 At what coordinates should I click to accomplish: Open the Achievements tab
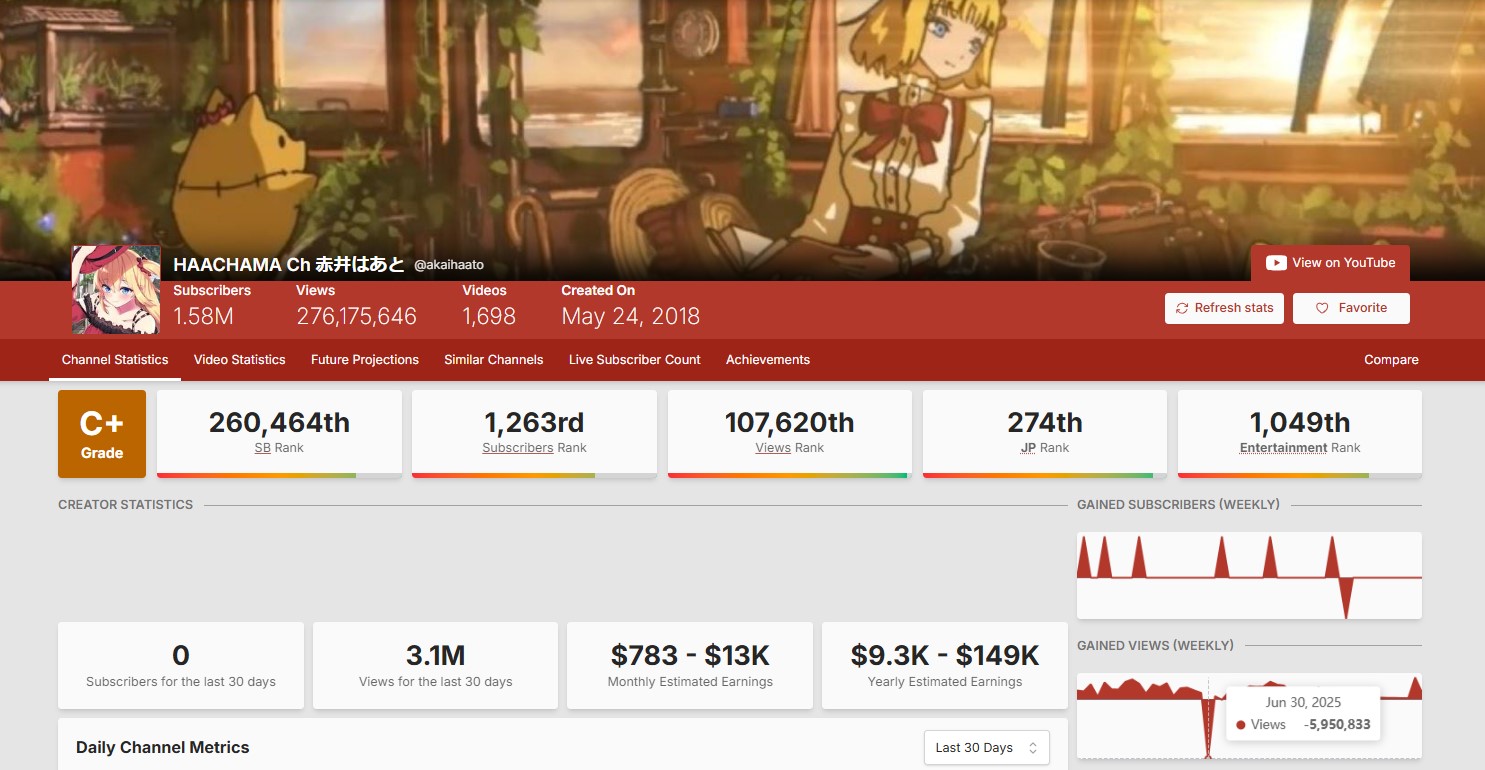768,360
